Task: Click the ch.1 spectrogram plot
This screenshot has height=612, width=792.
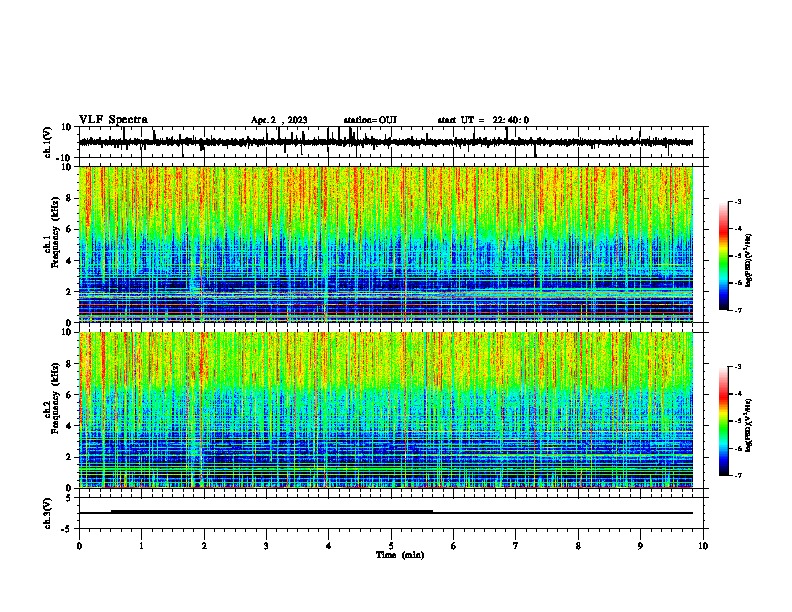Action: [386, 244]
